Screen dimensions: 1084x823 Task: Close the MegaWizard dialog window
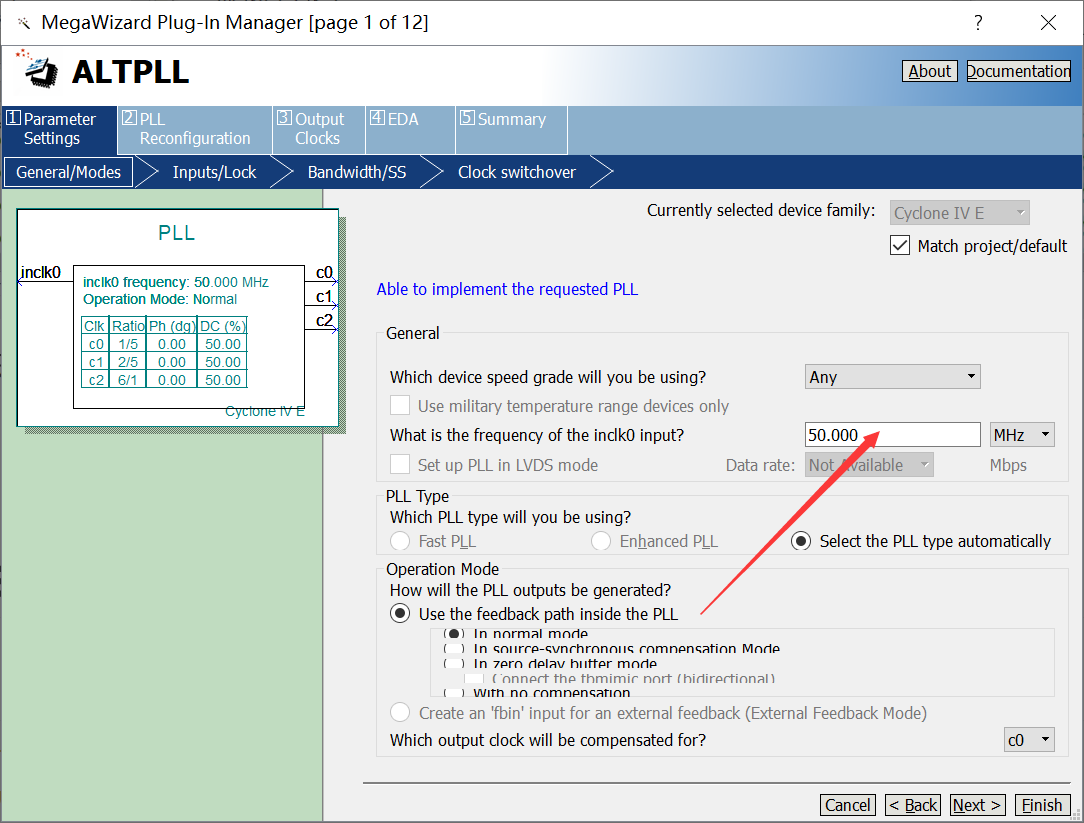click(1049, 23)
